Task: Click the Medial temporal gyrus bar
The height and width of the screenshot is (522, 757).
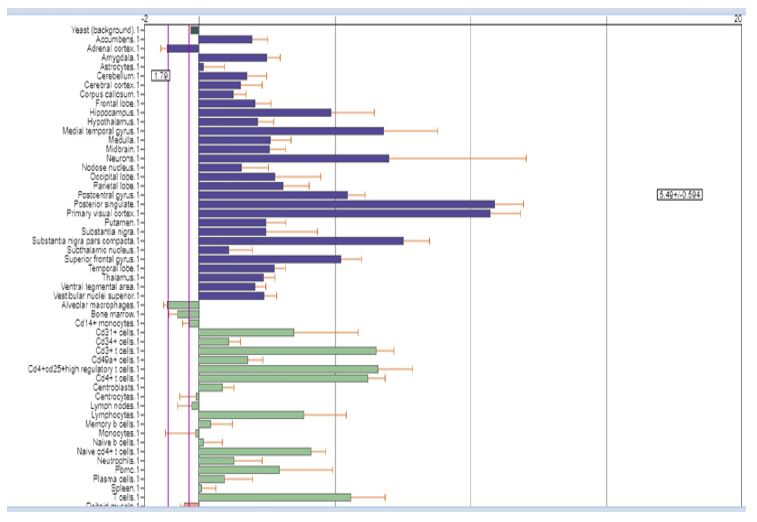Action: coord(291,131)
